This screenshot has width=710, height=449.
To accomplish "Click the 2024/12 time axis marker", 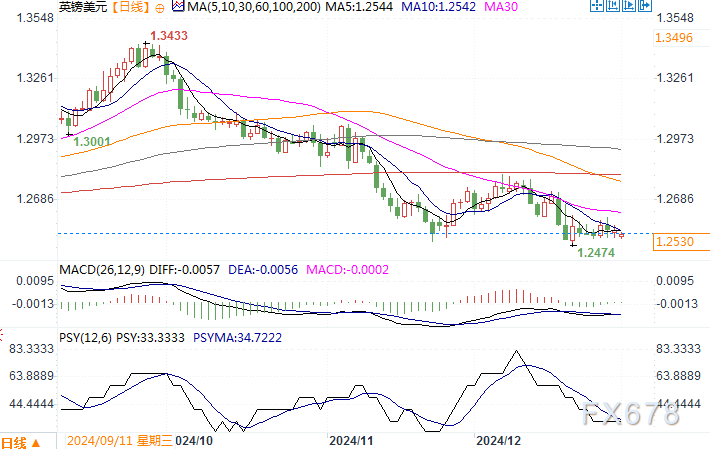I will point(498,440).
